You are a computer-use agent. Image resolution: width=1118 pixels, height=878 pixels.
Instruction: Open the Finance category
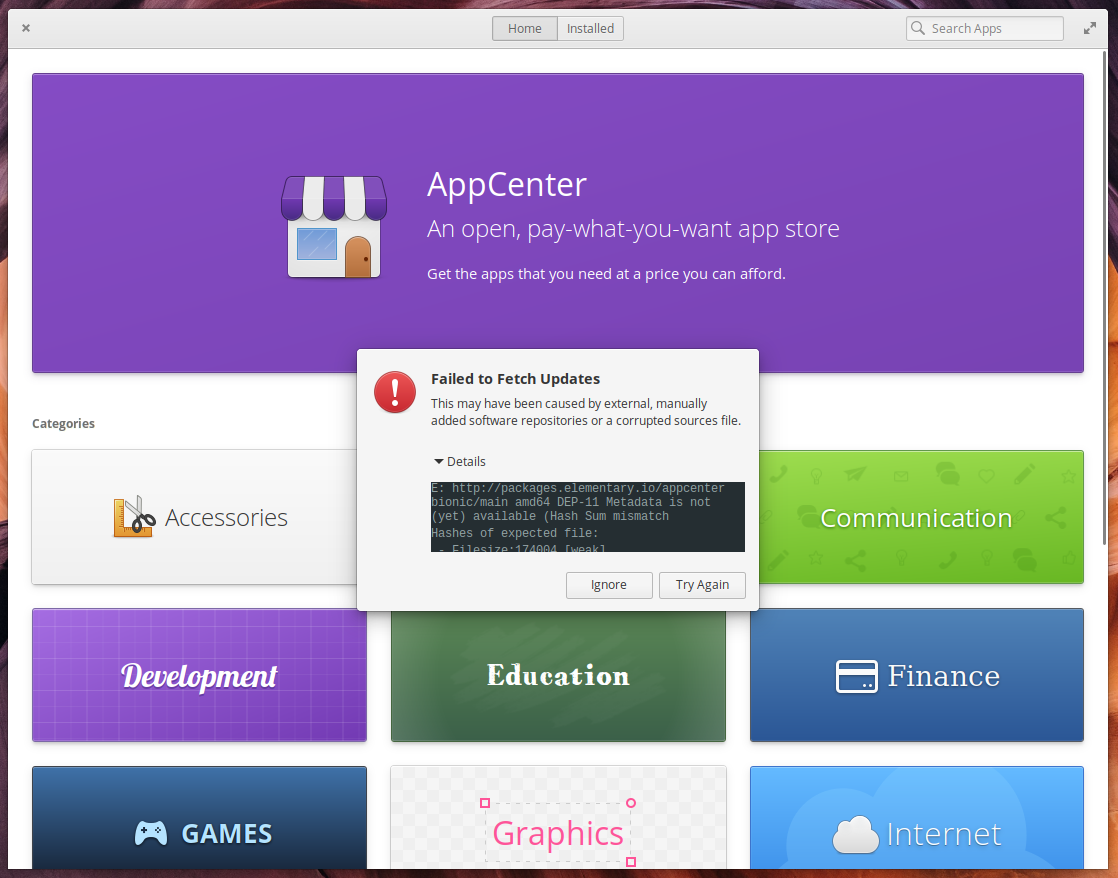coord(917,675)
